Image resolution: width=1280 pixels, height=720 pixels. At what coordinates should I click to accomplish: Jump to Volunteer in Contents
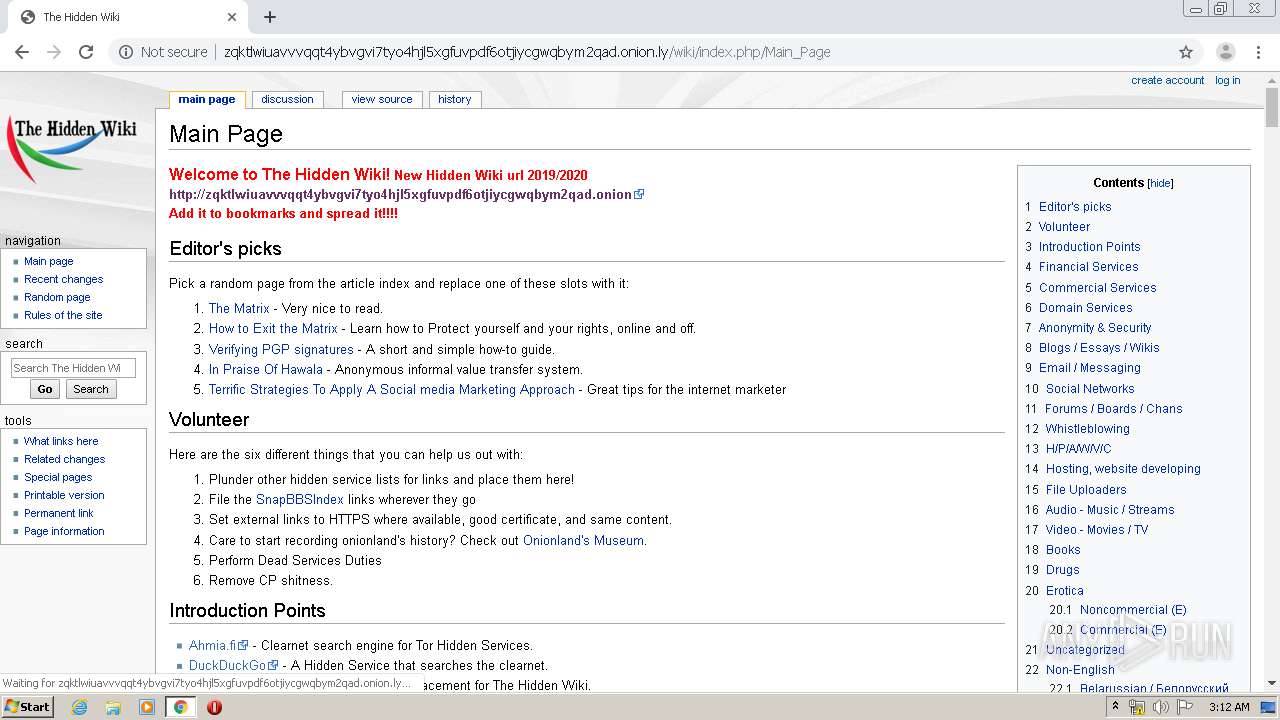pos(1064,227)
